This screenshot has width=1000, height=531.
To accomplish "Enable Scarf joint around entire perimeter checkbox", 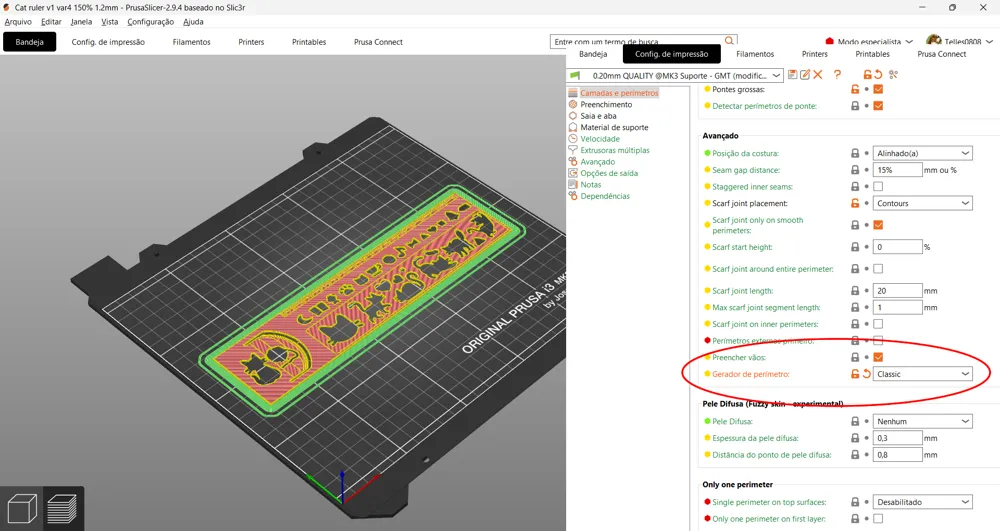I will pos(878,269).
